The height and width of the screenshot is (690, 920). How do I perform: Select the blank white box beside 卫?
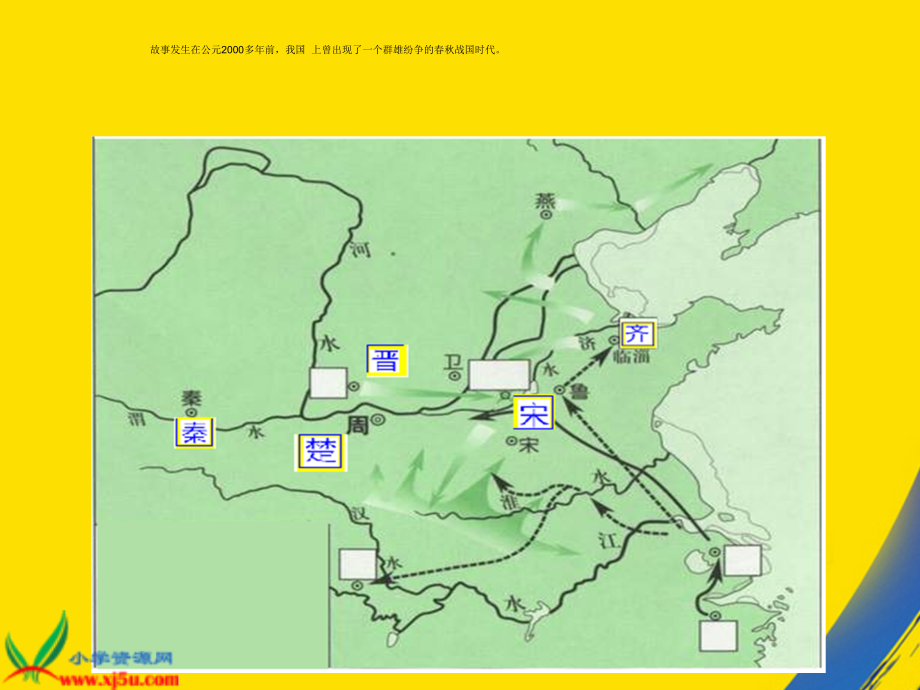[499, 375]
